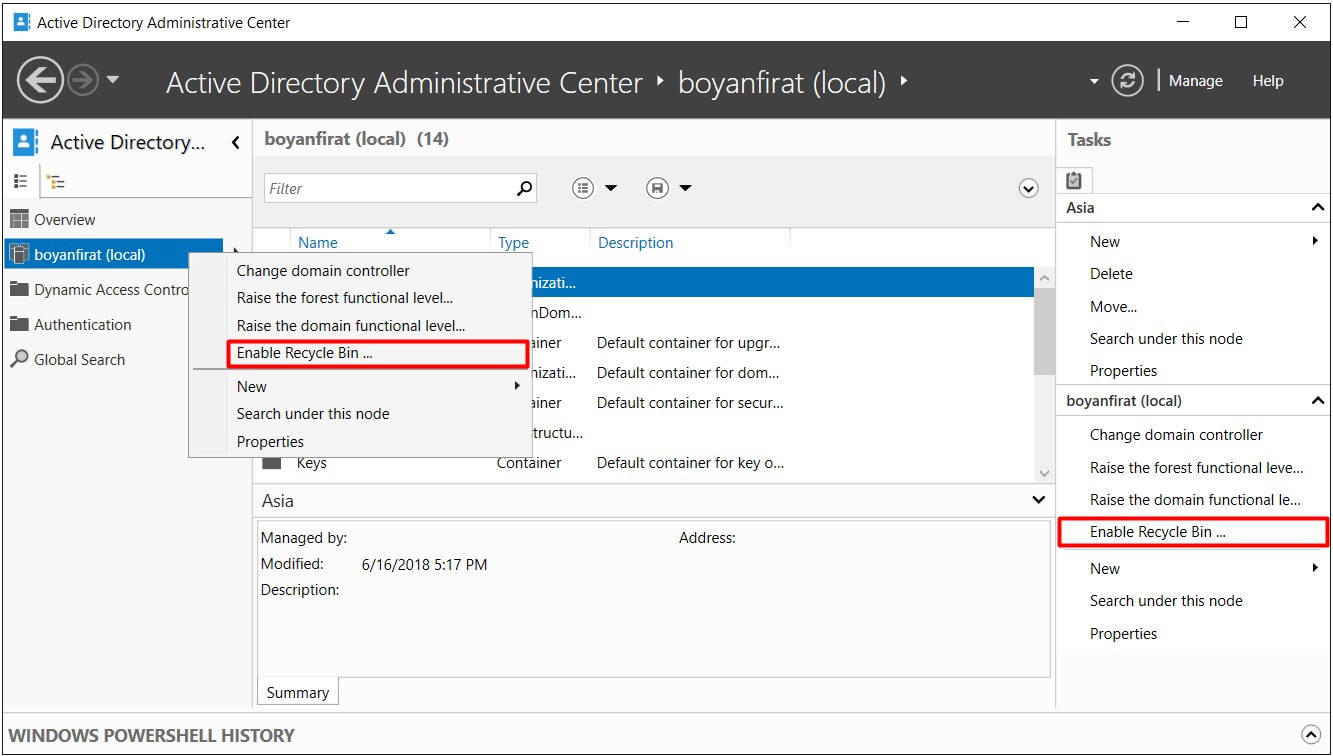
Task: Select the Summary tab
Action: [x=297, y=692]
